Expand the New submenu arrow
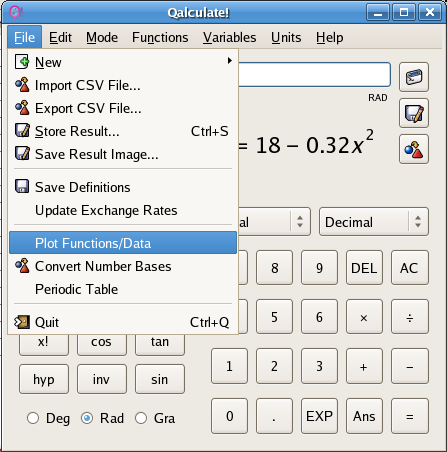The image size is (447, 452). click(x=229, y=61)
